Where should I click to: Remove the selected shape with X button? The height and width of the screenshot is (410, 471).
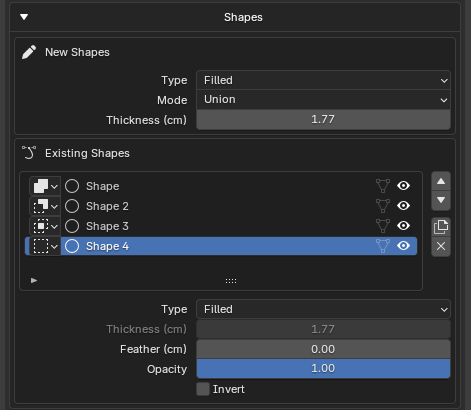click(441, 247)
